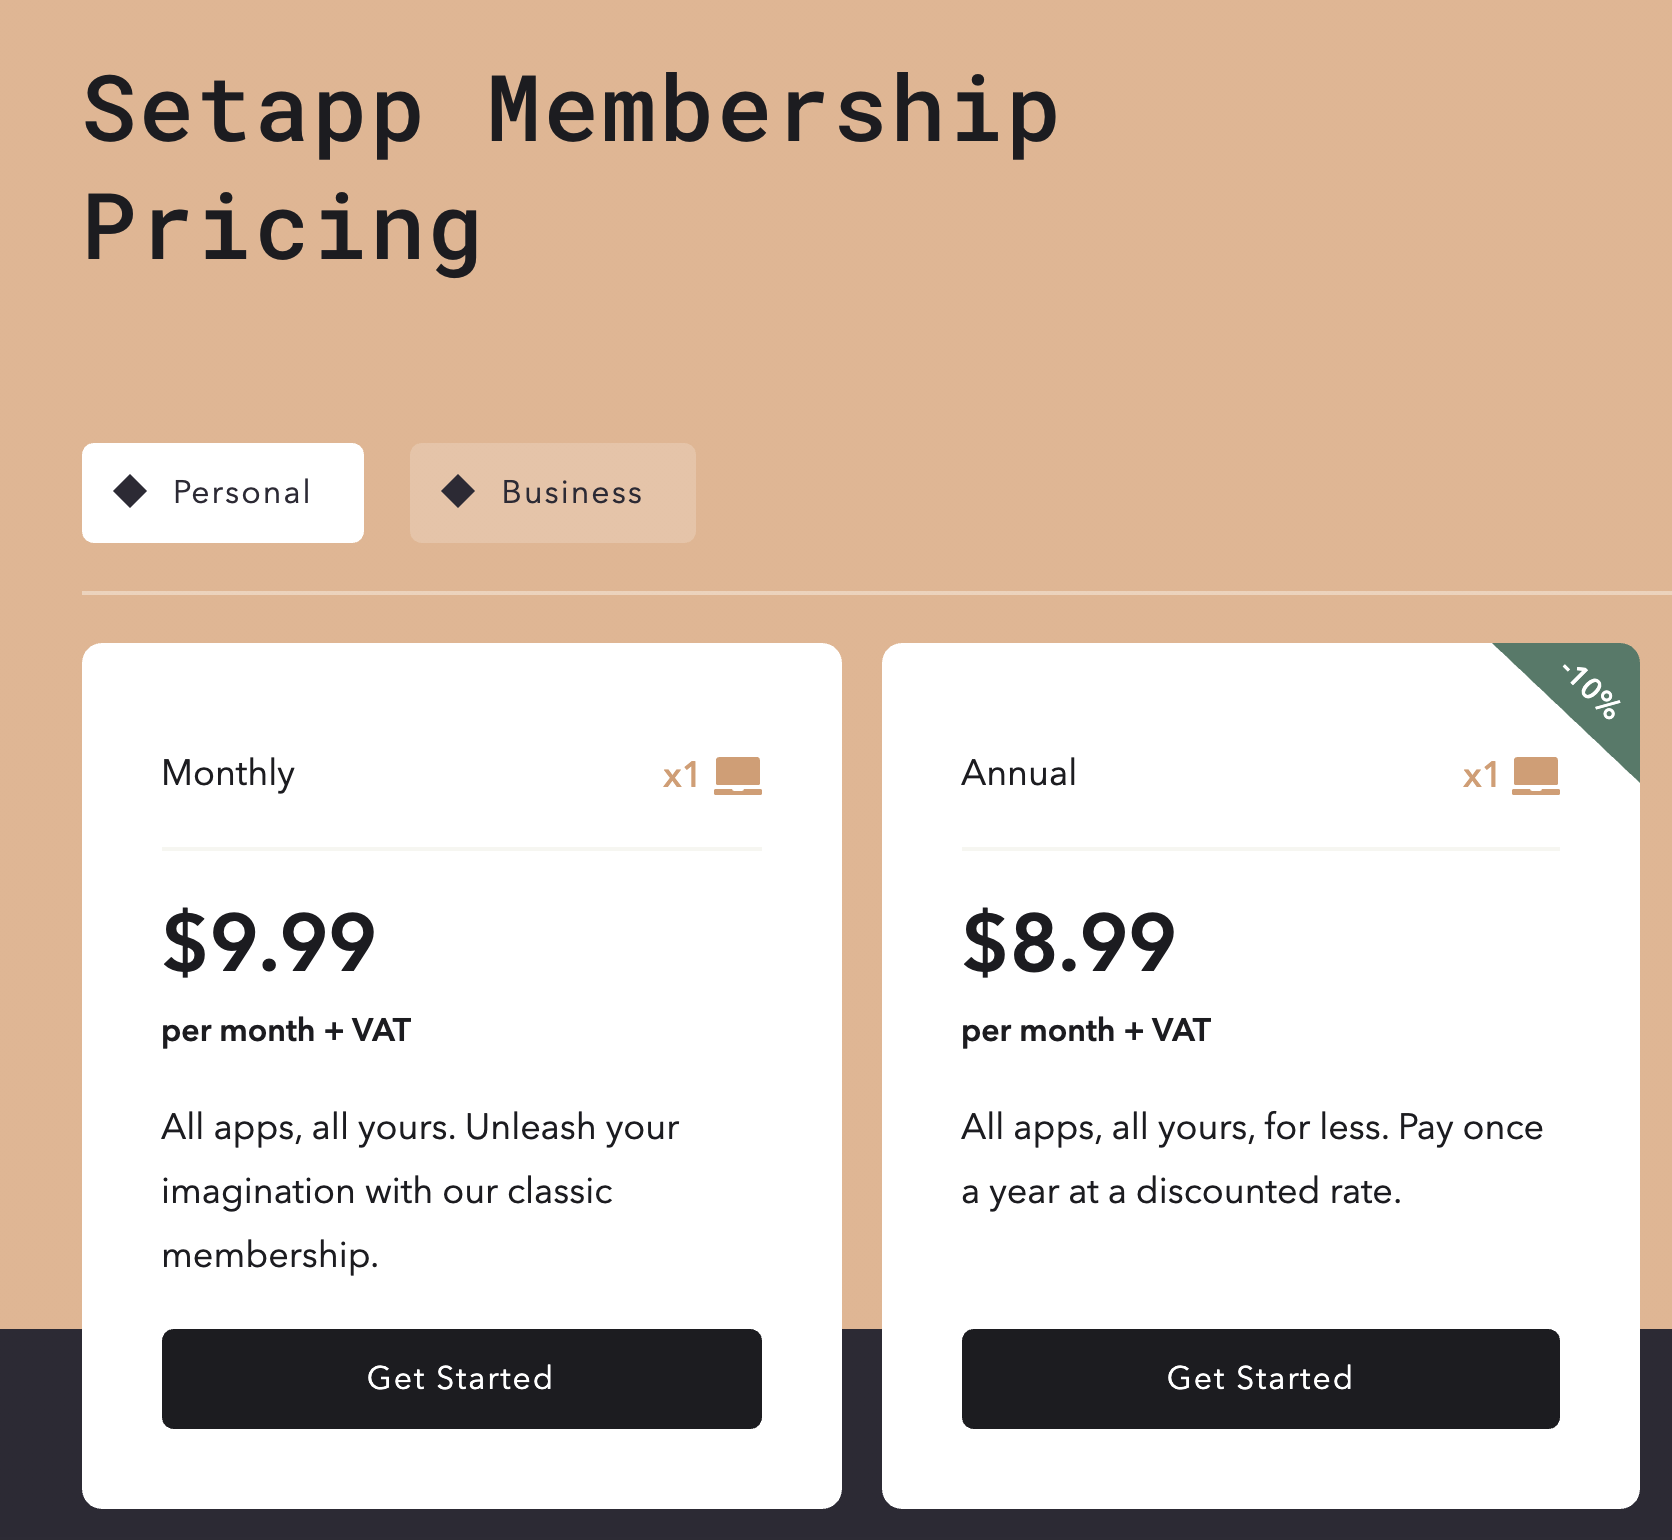Viewport: 1672px width, 1540px height.
Task: Click the $8.99 annual price
Action: click(1068, 943)
